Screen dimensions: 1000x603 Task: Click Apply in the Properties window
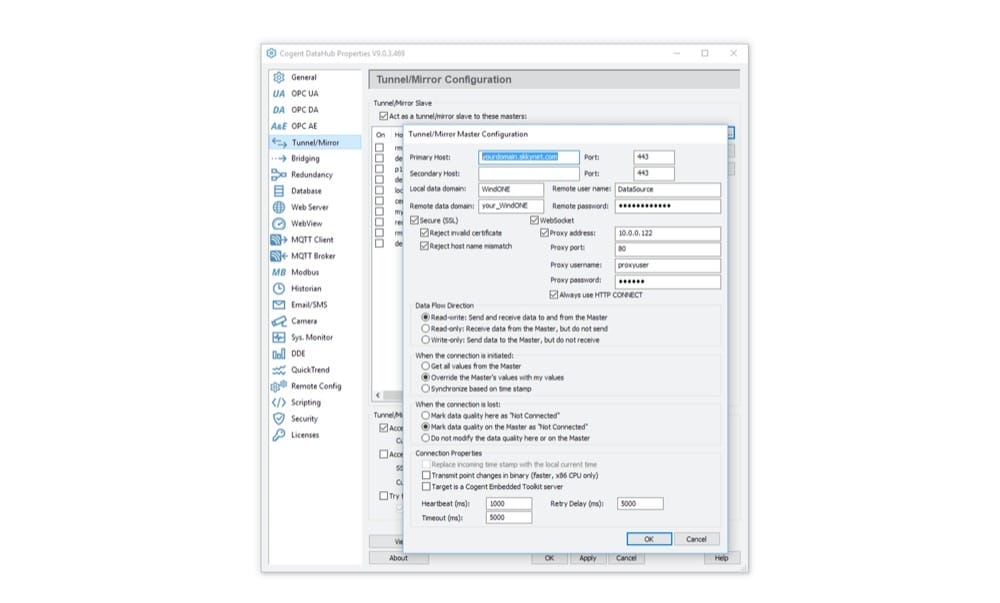tap(588, 558)
